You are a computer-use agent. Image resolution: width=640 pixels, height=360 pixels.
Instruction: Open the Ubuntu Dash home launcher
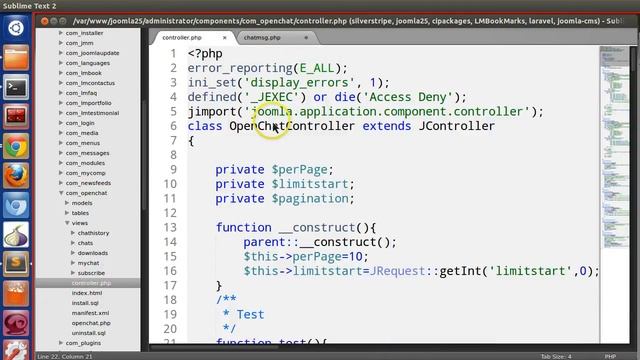coord(16,28)
